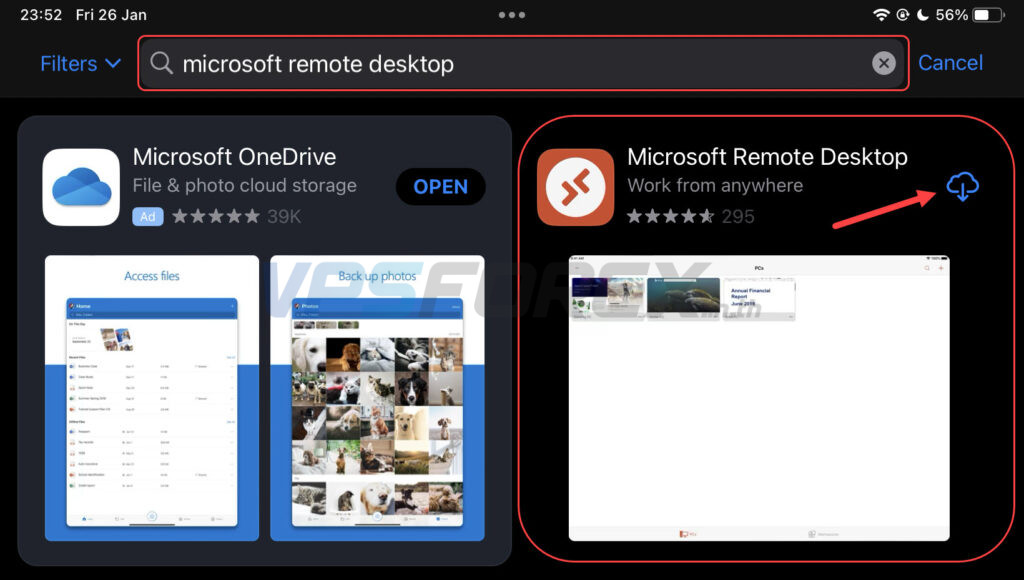Tap the magnifying glass search icon
The image size is (1024, 580).
161,64
